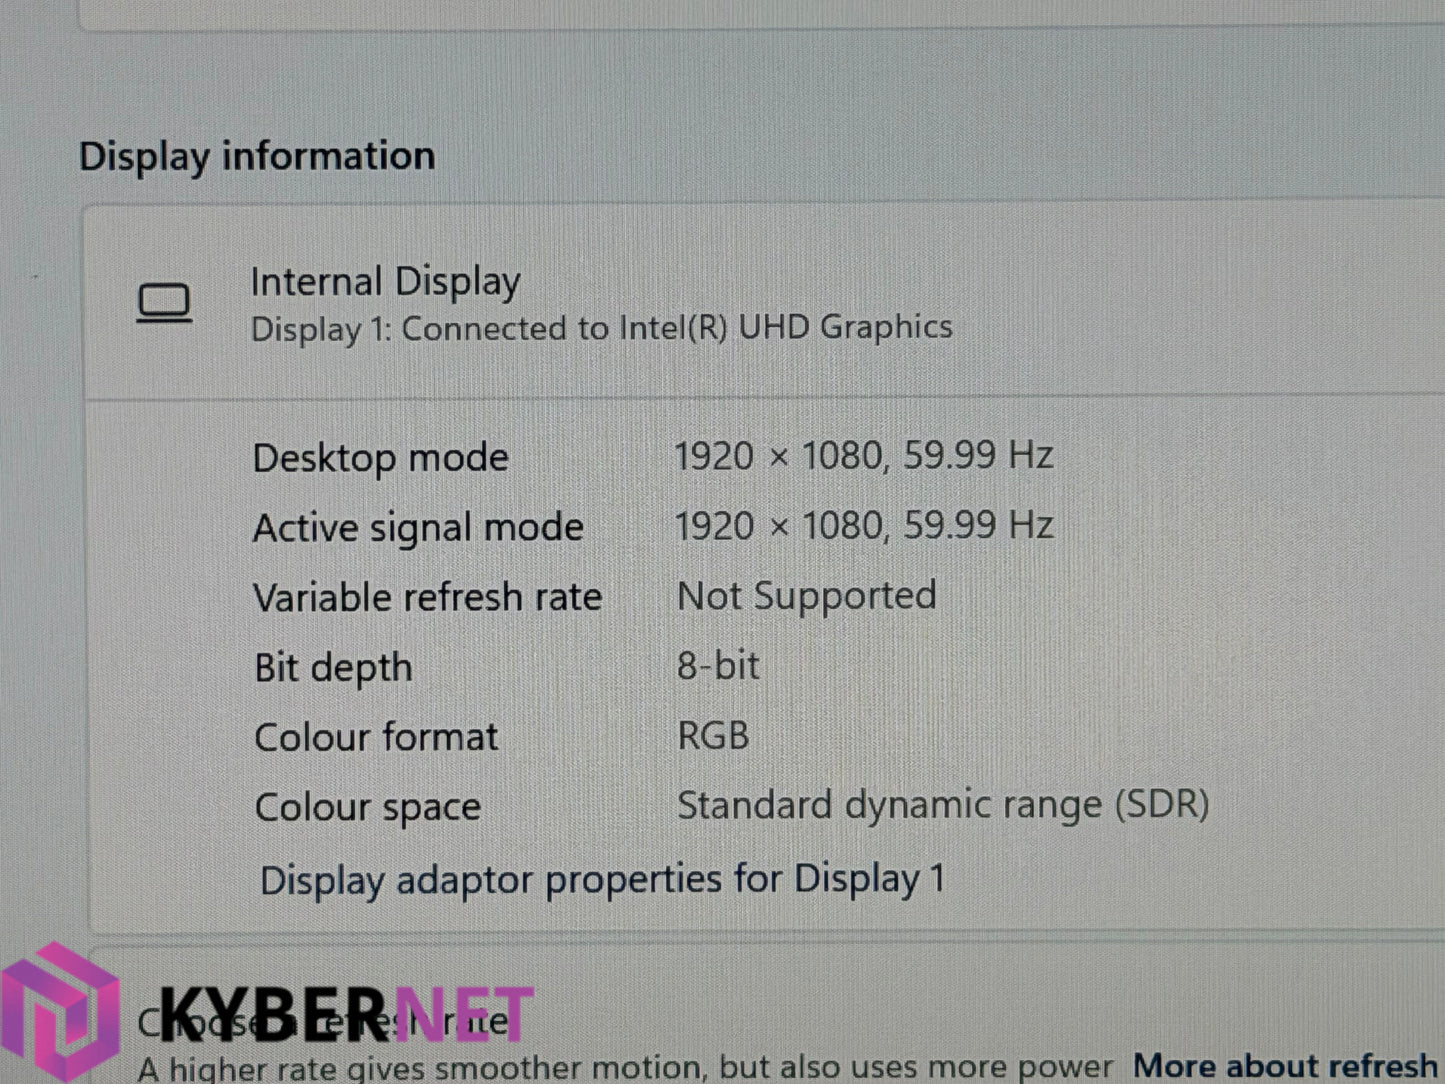Viewport: 1445px width, 1084px height.
Task: Click the Display information section heading
Action: point(257,157)
